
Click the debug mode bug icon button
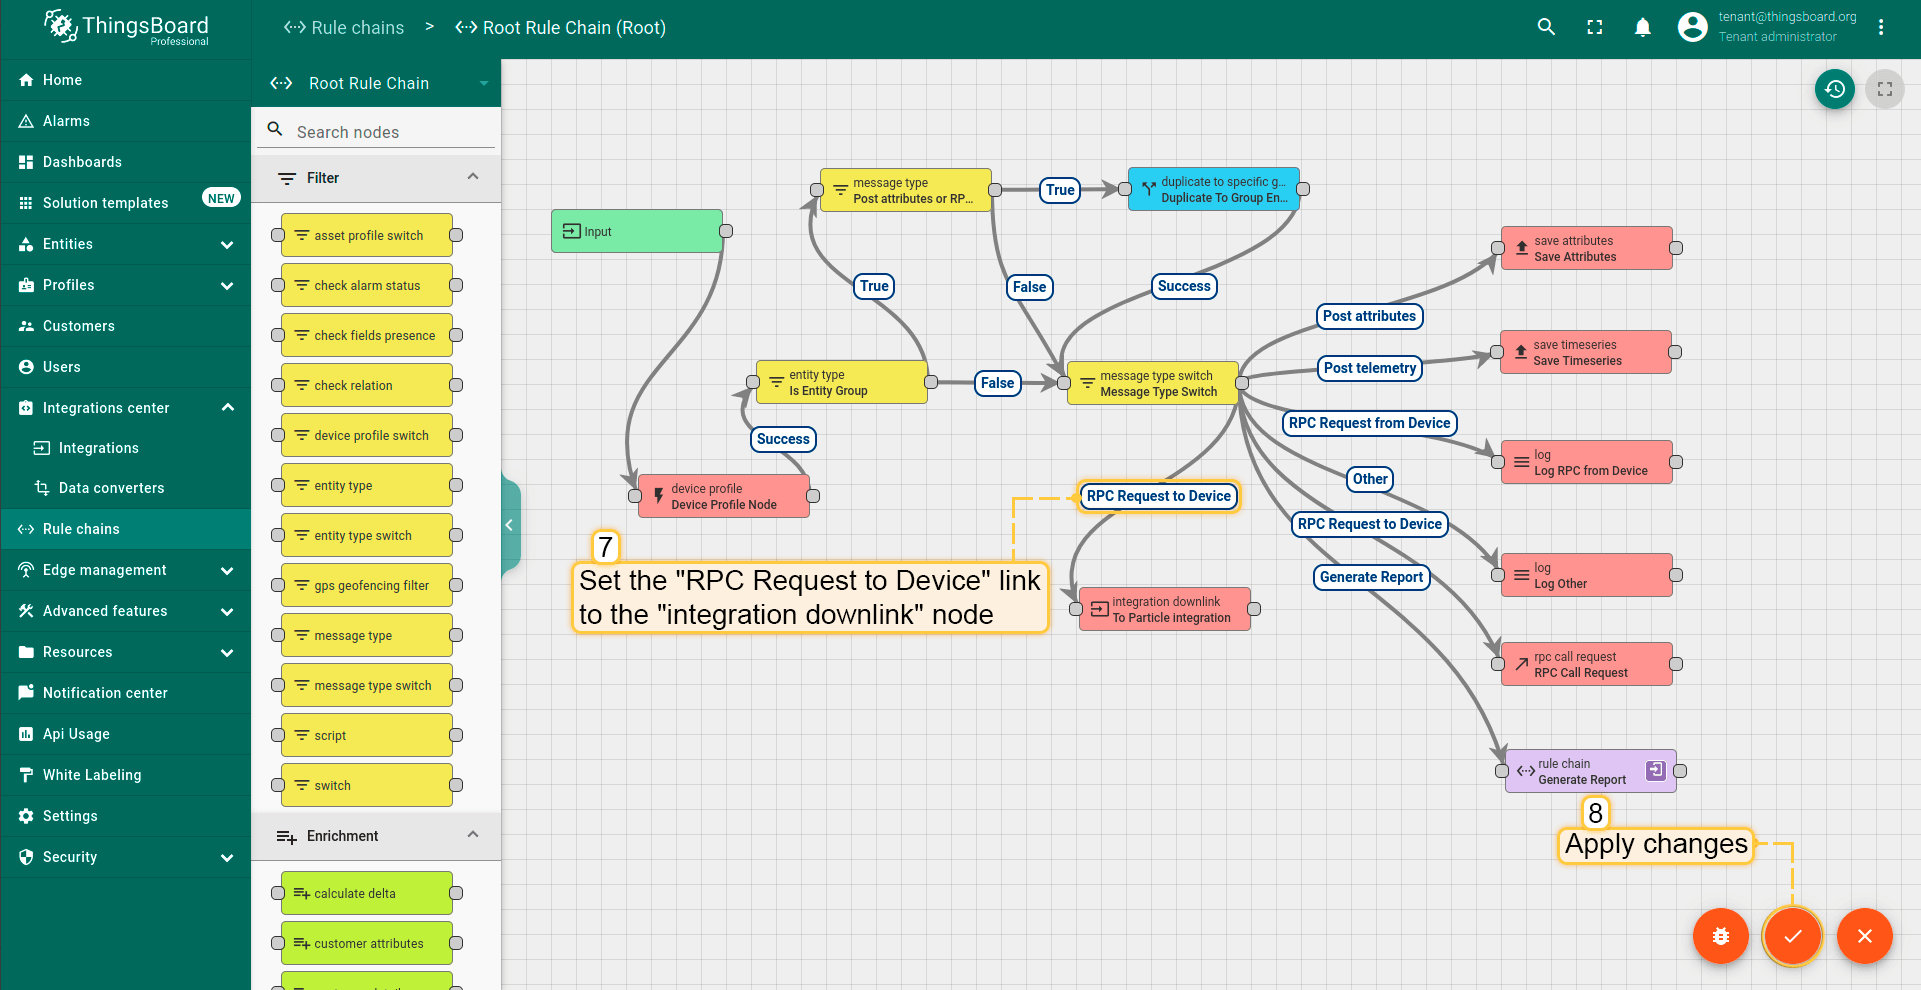(1720, 936)
